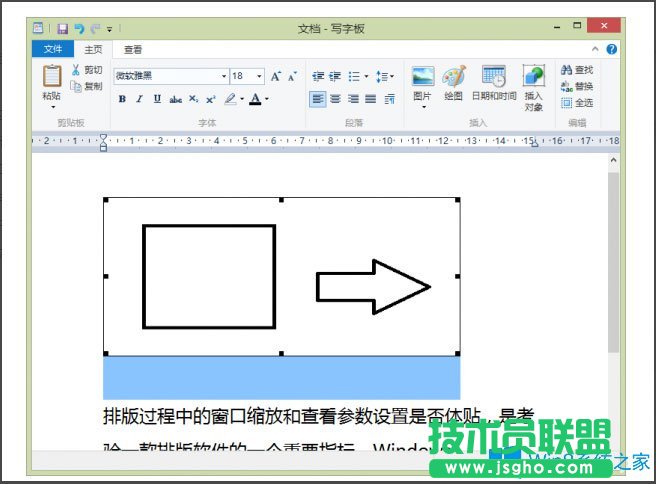Toggle Strikethrough abc formatting
The width and height of the screenshot is (656, 484).
pyautogui.click(x=175, y=100)
